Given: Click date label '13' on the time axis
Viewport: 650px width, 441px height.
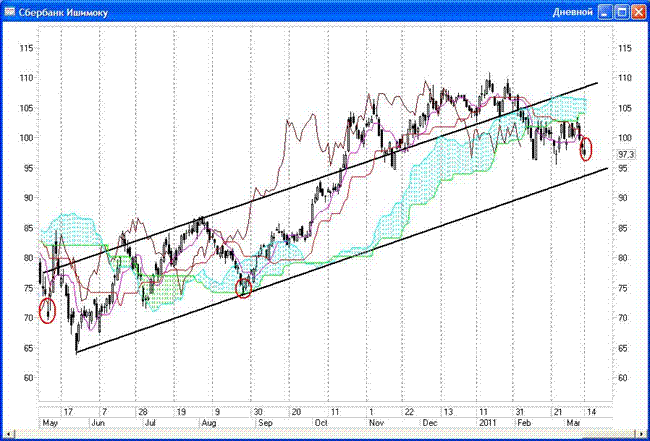Looking at the screenshot, I should pyautogui.click(x=448, y=412).
